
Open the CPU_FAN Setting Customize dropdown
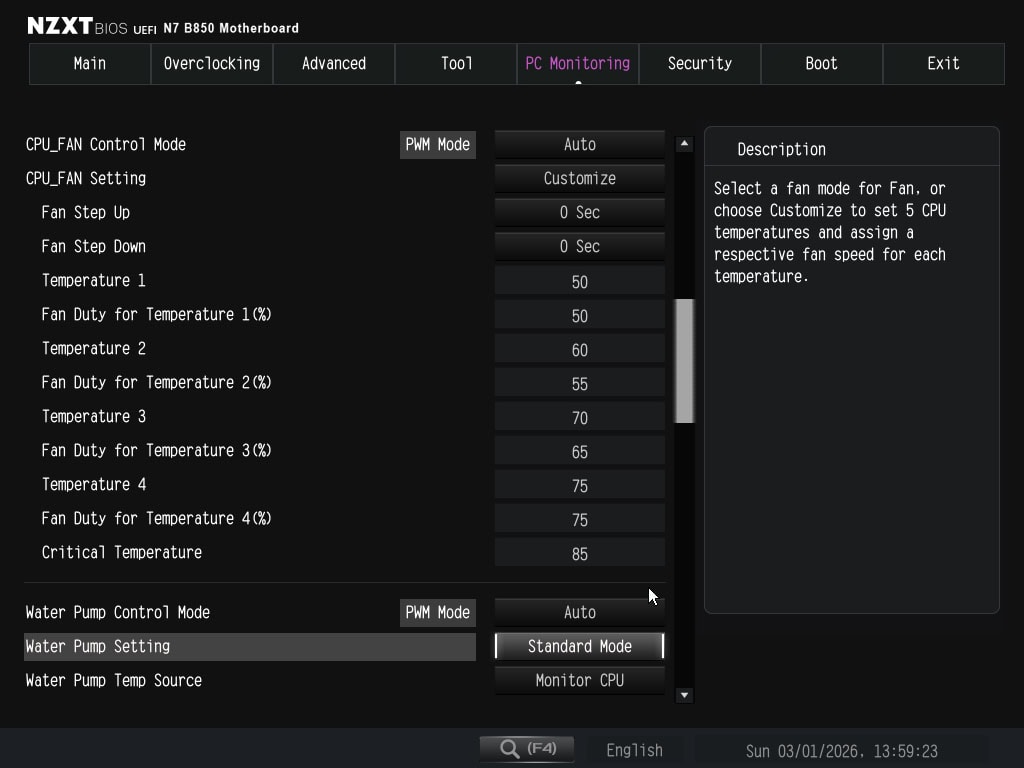pos(579,179)
